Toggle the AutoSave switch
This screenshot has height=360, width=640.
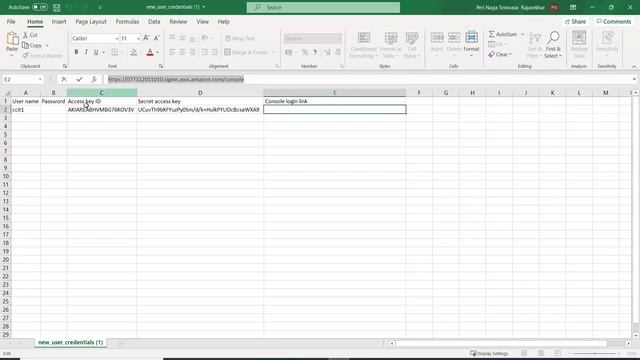click(x=40, y=7)
